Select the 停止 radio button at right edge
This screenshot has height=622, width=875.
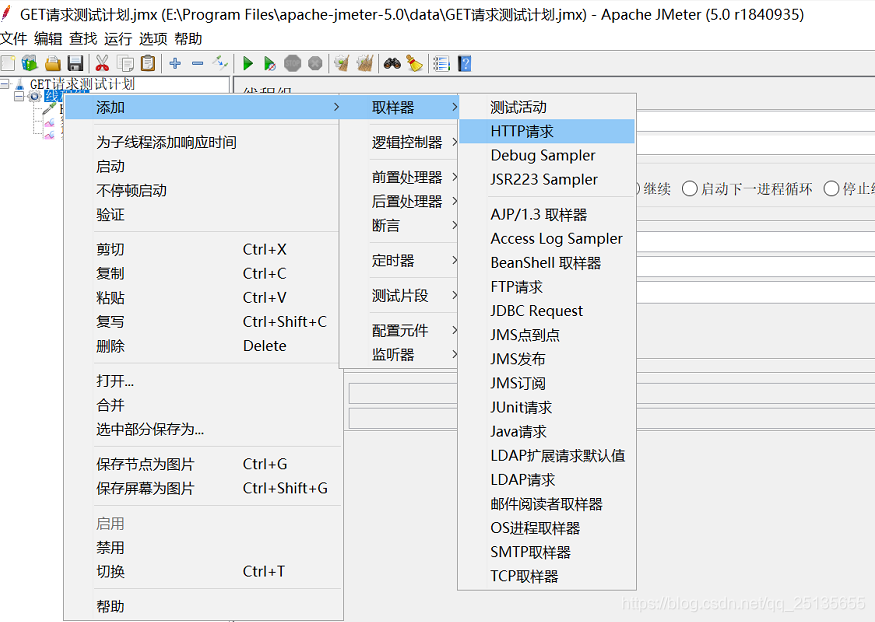(831, 189)
